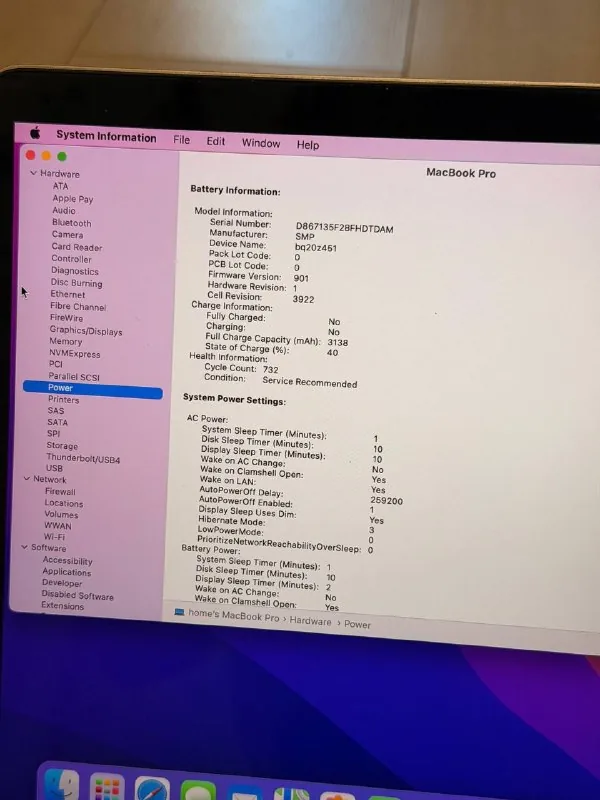Collapse the Software section
Screen dimensions: 600x800
(24, 546)
